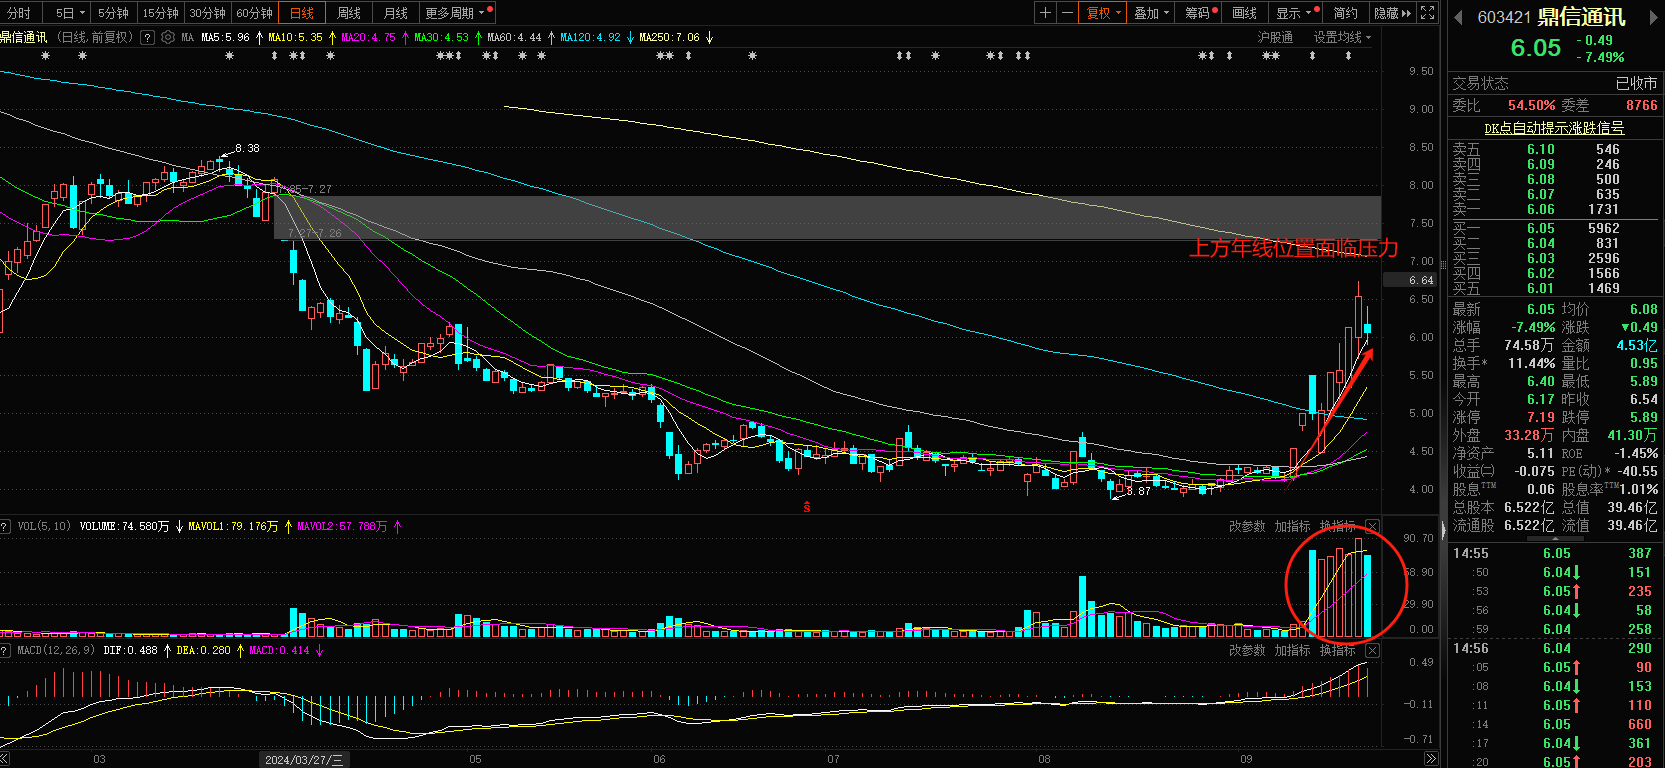
Task: Click 改参数 in VOL panel
Action: click(x=1246, y=526)
